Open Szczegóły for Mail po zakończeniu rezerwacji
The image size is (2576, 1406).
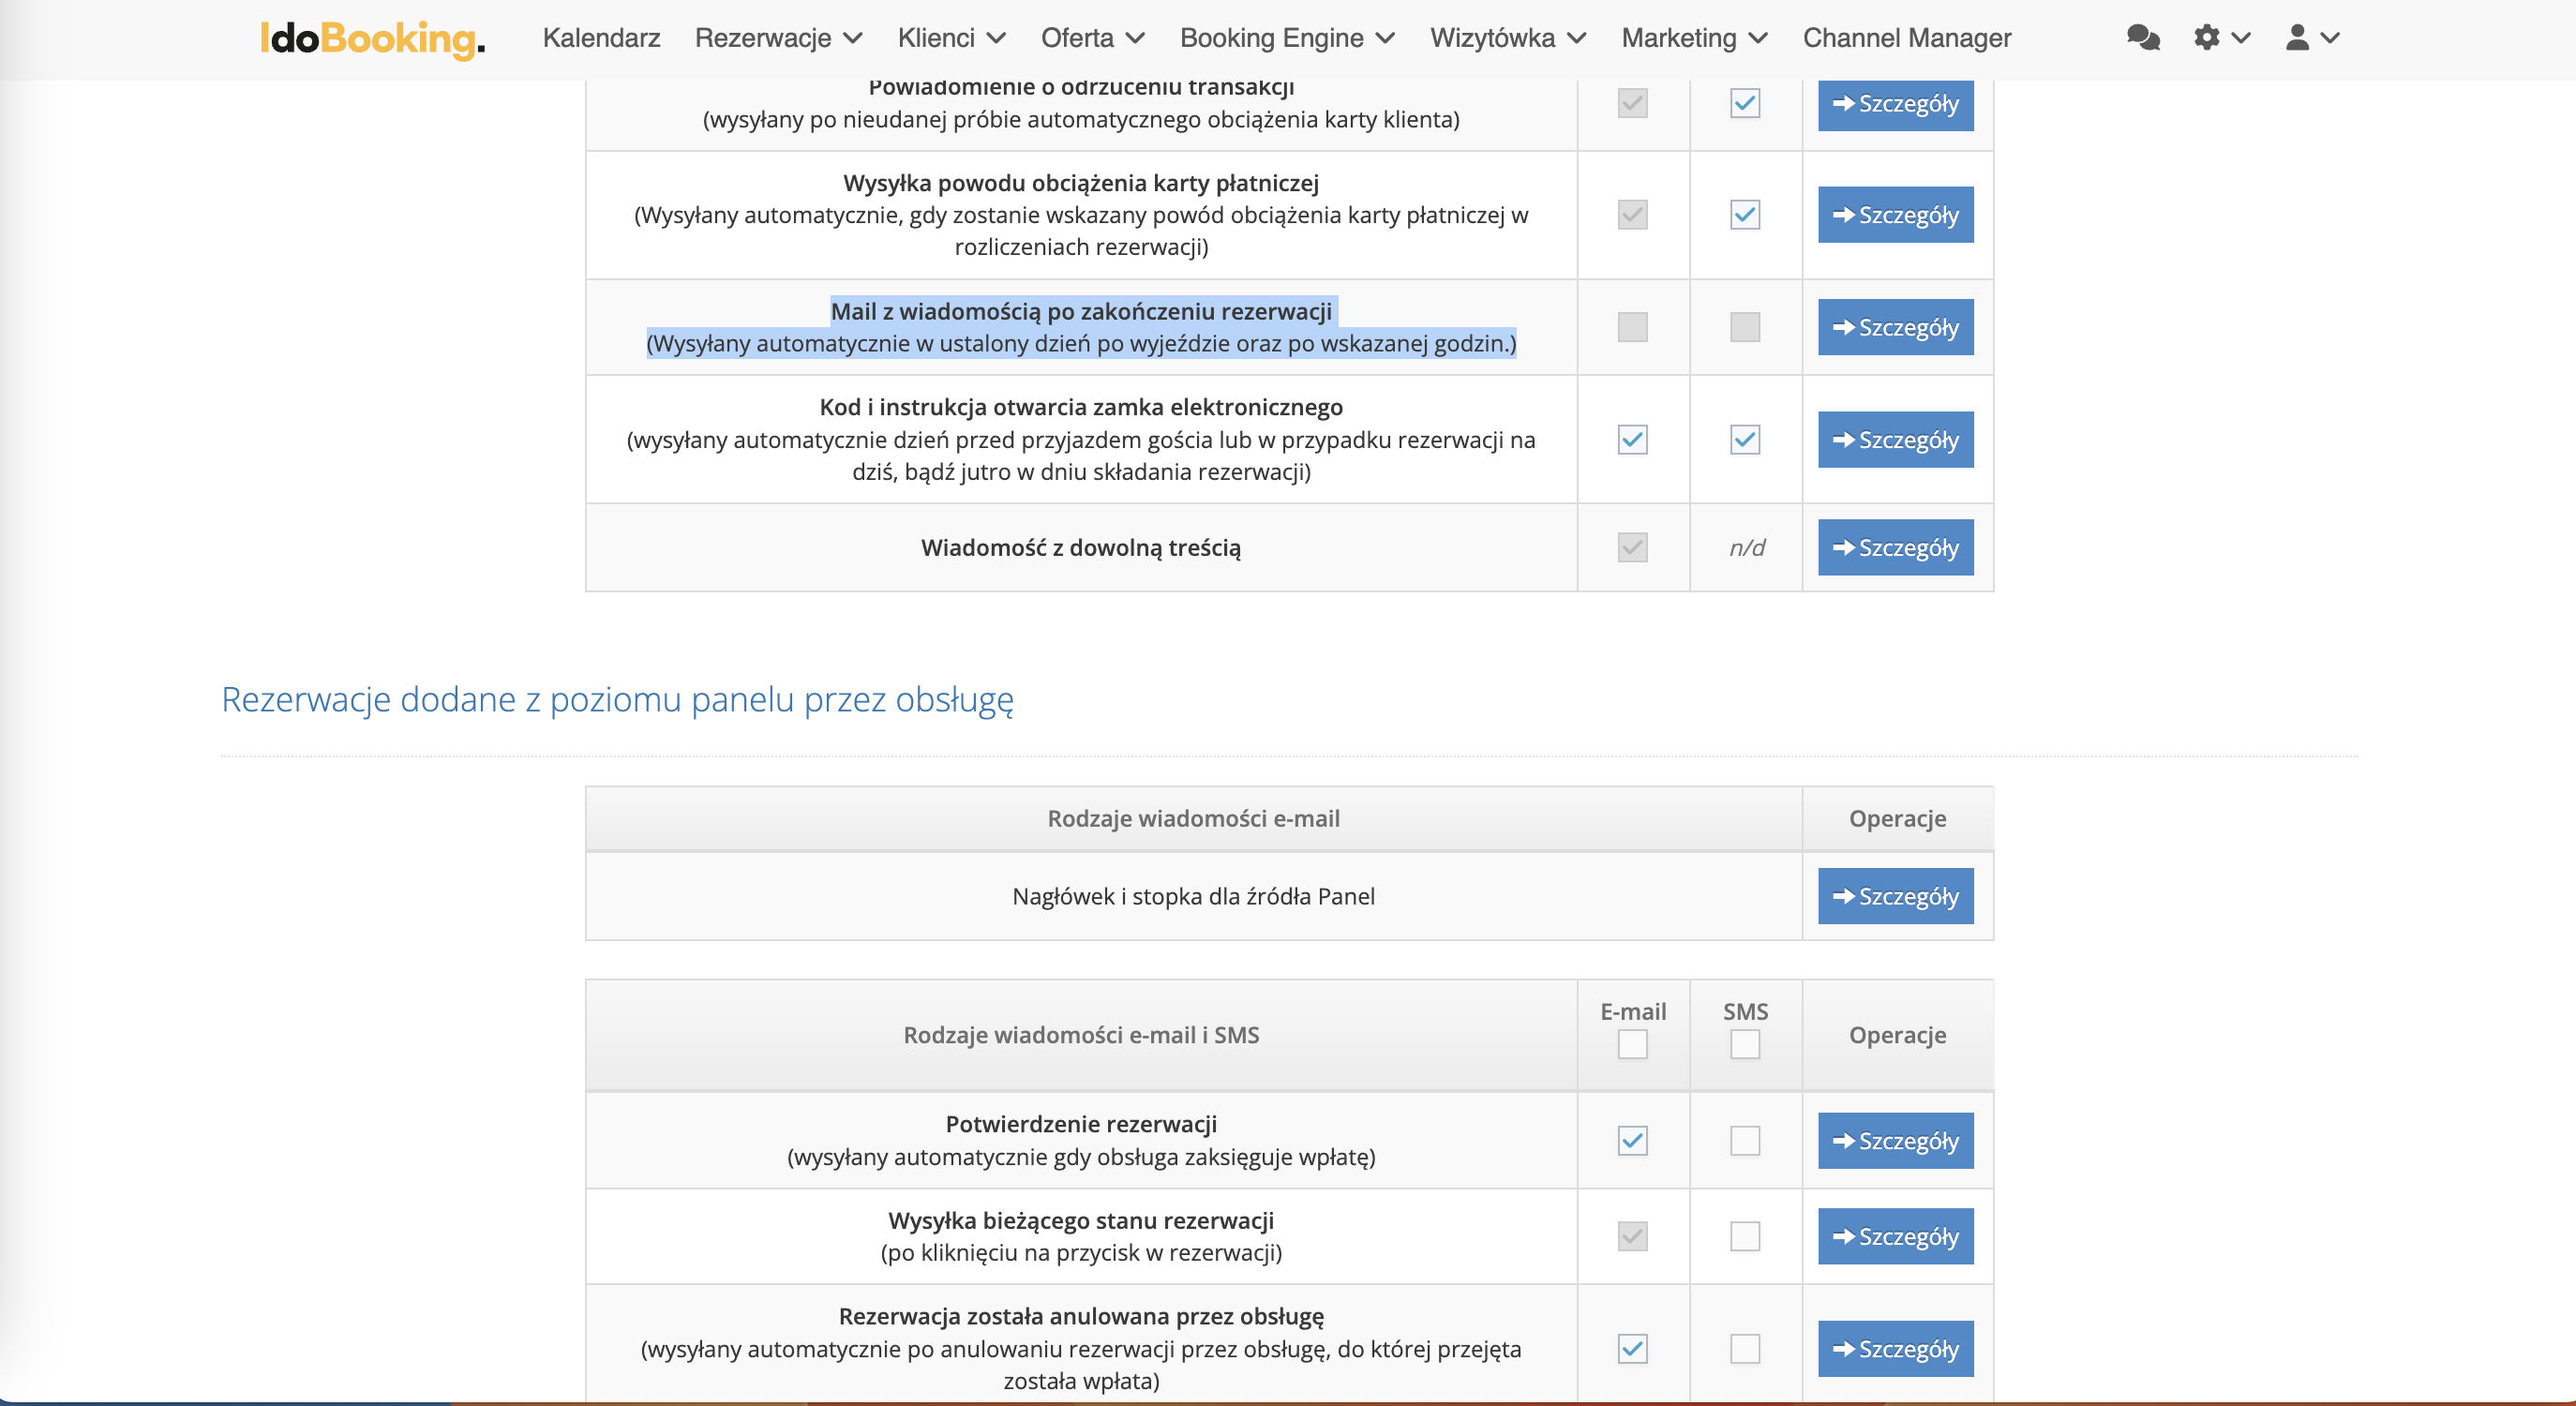coord(1895,327)
